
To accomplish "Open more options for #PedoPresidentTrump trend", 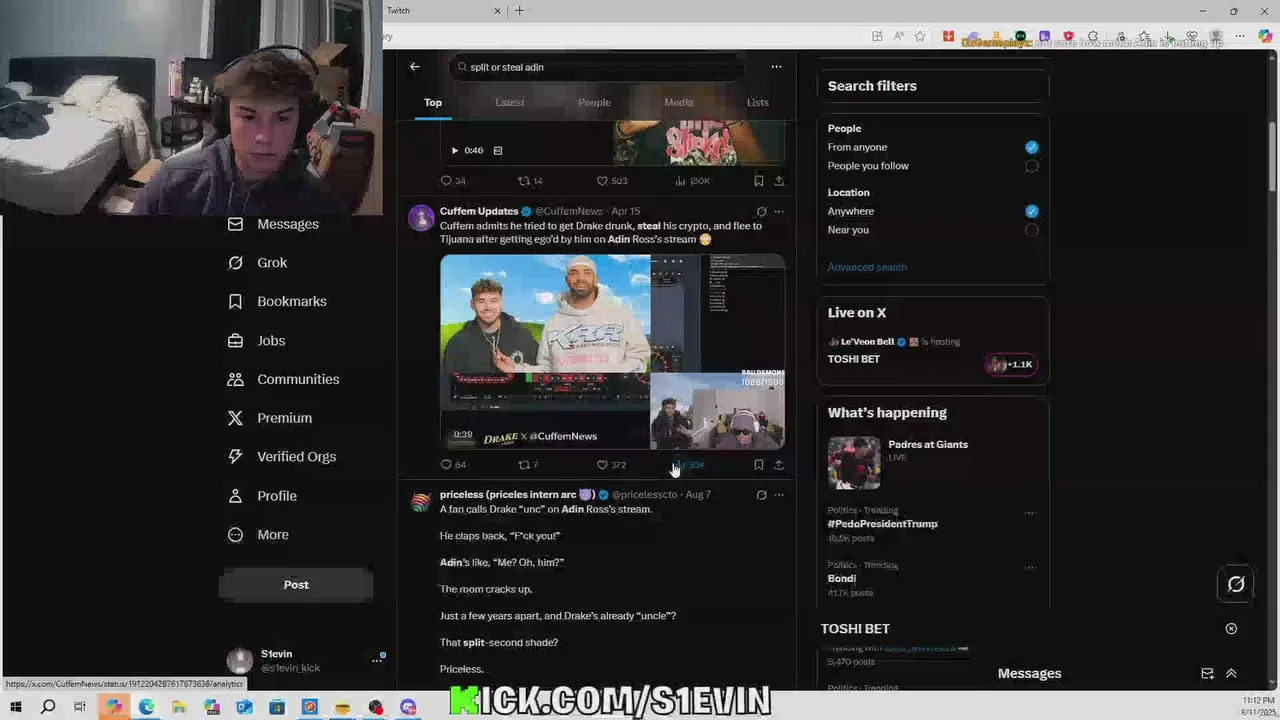I will pos(1030,513).
